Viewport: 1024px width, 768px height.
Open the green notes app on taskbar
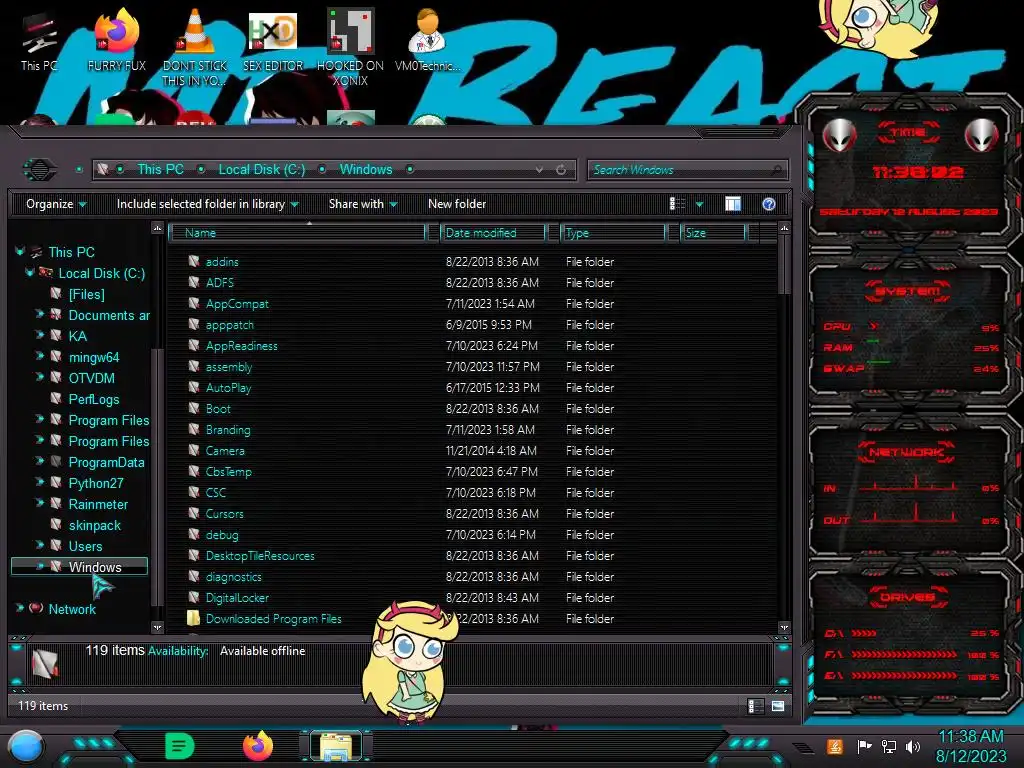tap(180, 746)
